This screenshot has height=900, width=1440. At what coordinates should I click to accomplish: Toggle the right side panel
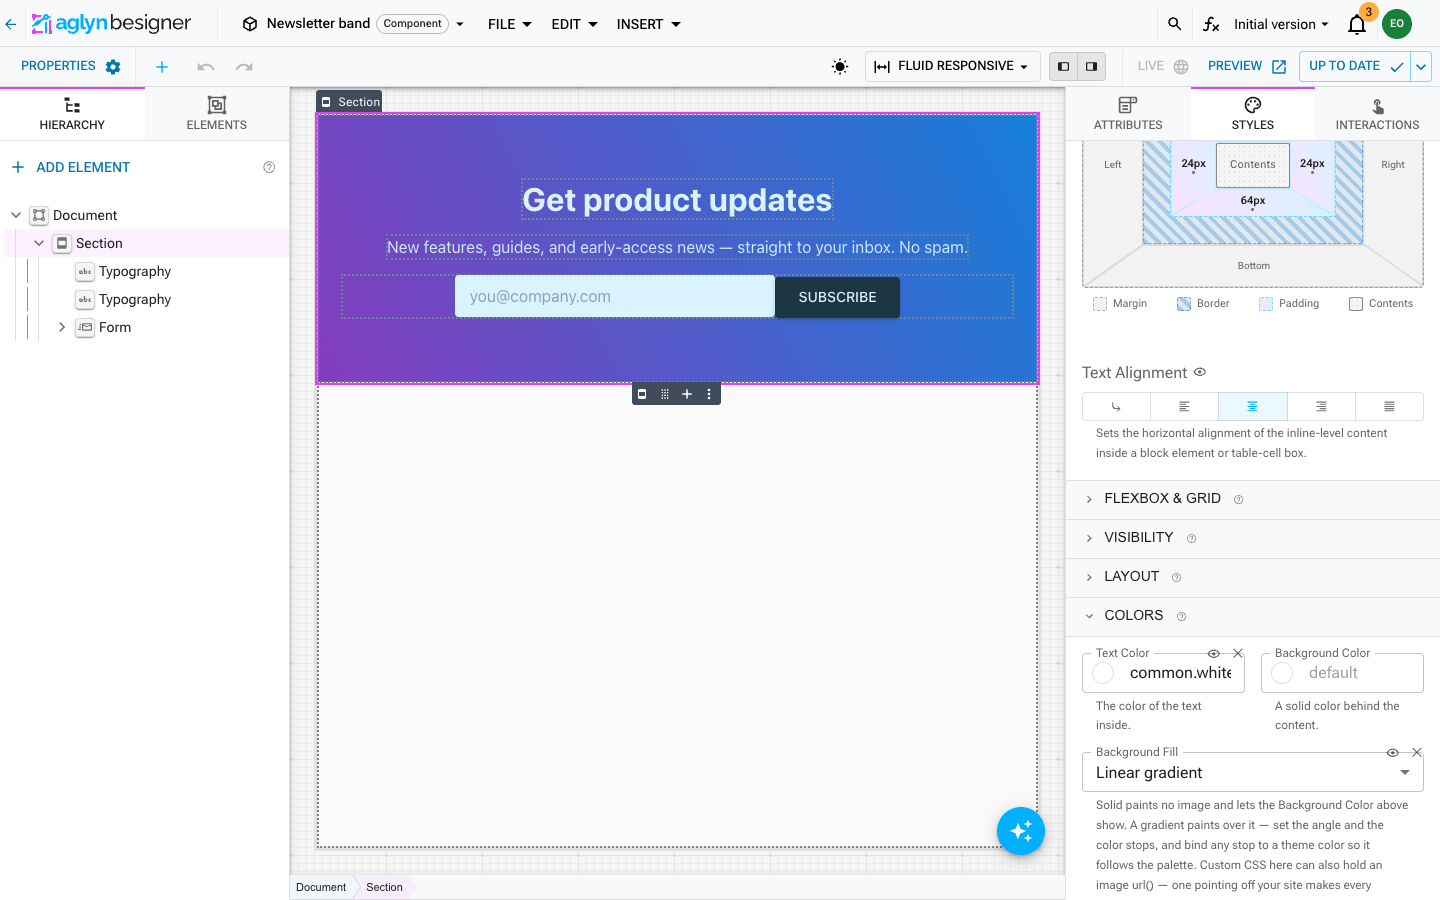tap(1091, 67)
